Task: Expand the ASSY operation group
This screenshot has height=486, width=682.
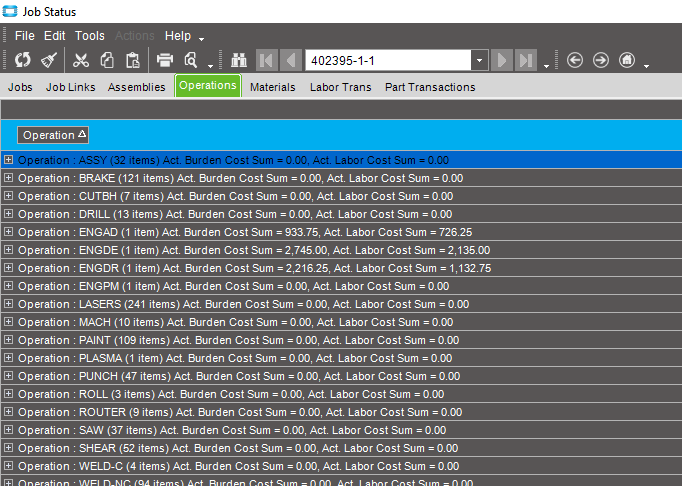Action: pyautogui.click(x=8, y=160)
